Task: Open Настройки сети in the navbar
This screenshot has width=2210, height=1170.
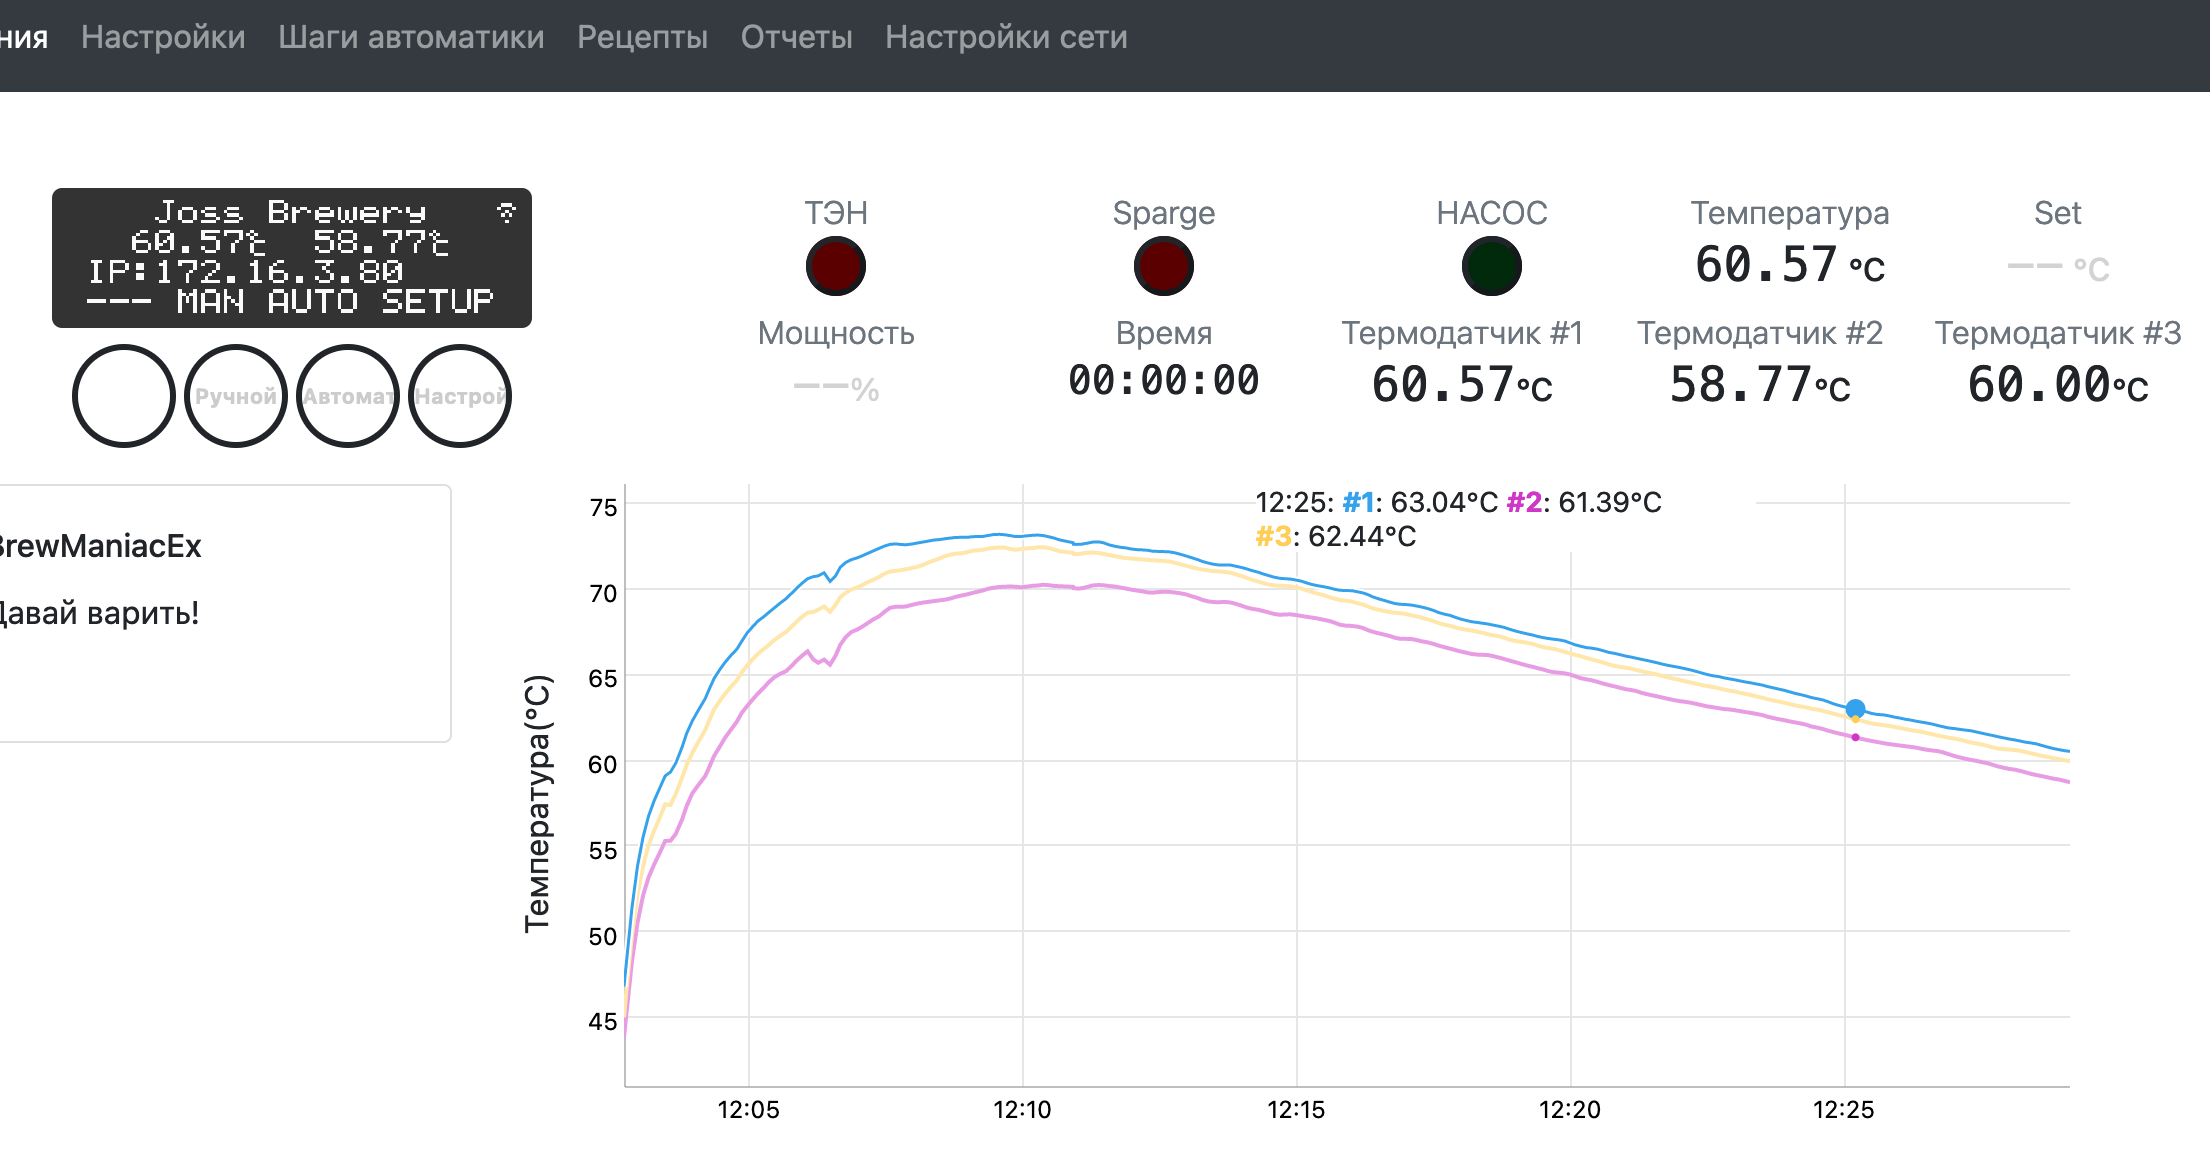Action: 1006,37
